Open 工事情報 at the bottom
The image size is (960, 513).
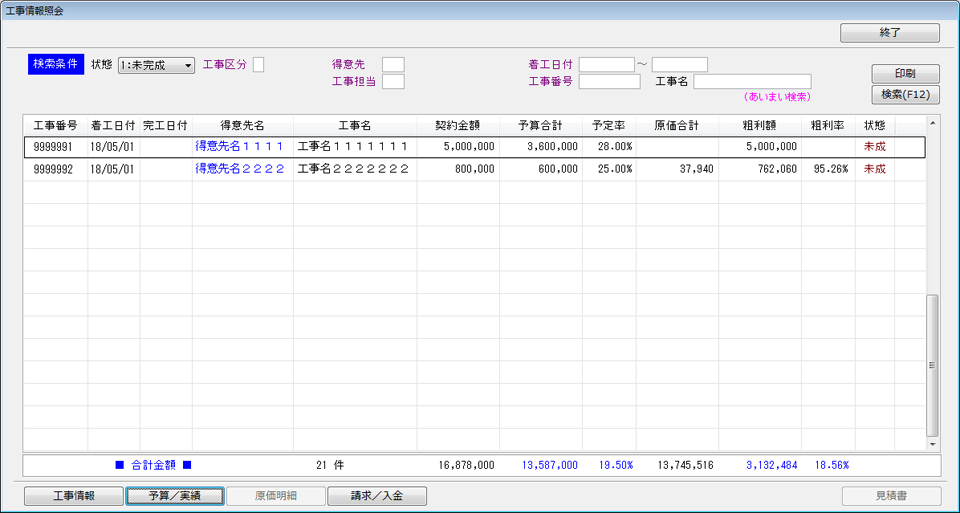73,496
